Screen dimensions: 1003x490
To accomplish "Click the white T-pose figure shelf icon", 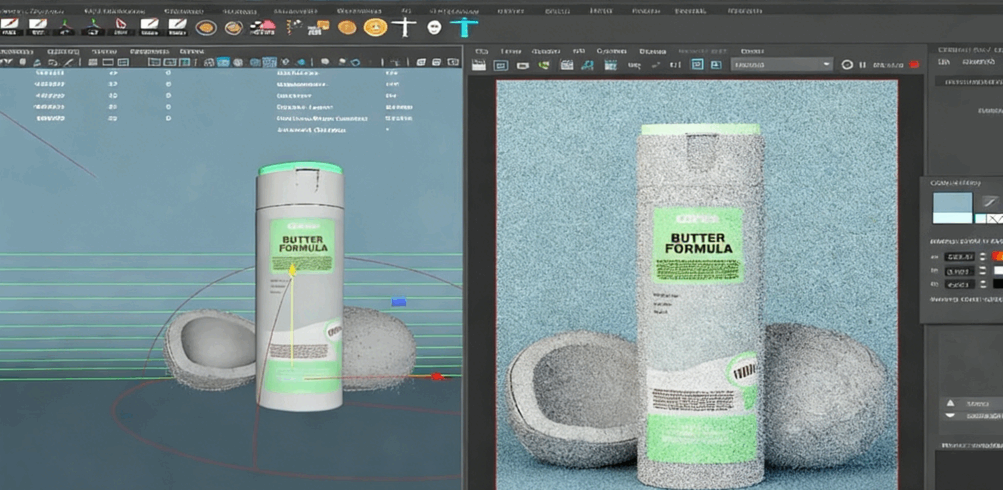I will [x=404, y=27].
